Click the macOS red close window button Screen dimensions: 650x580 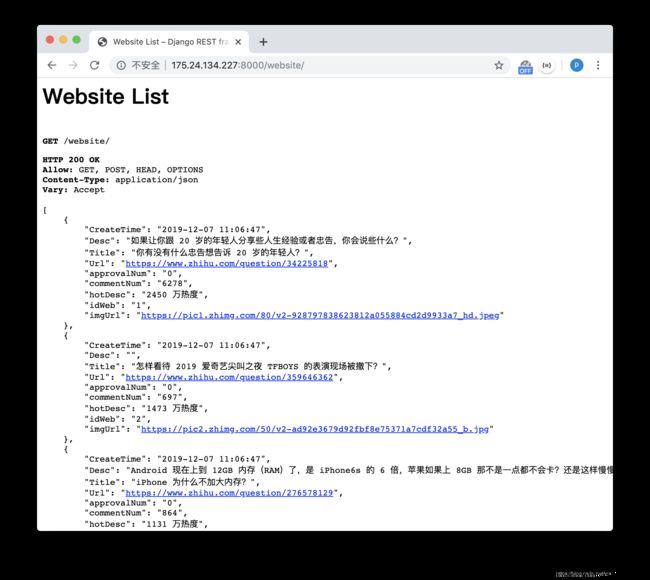(50, 39)
